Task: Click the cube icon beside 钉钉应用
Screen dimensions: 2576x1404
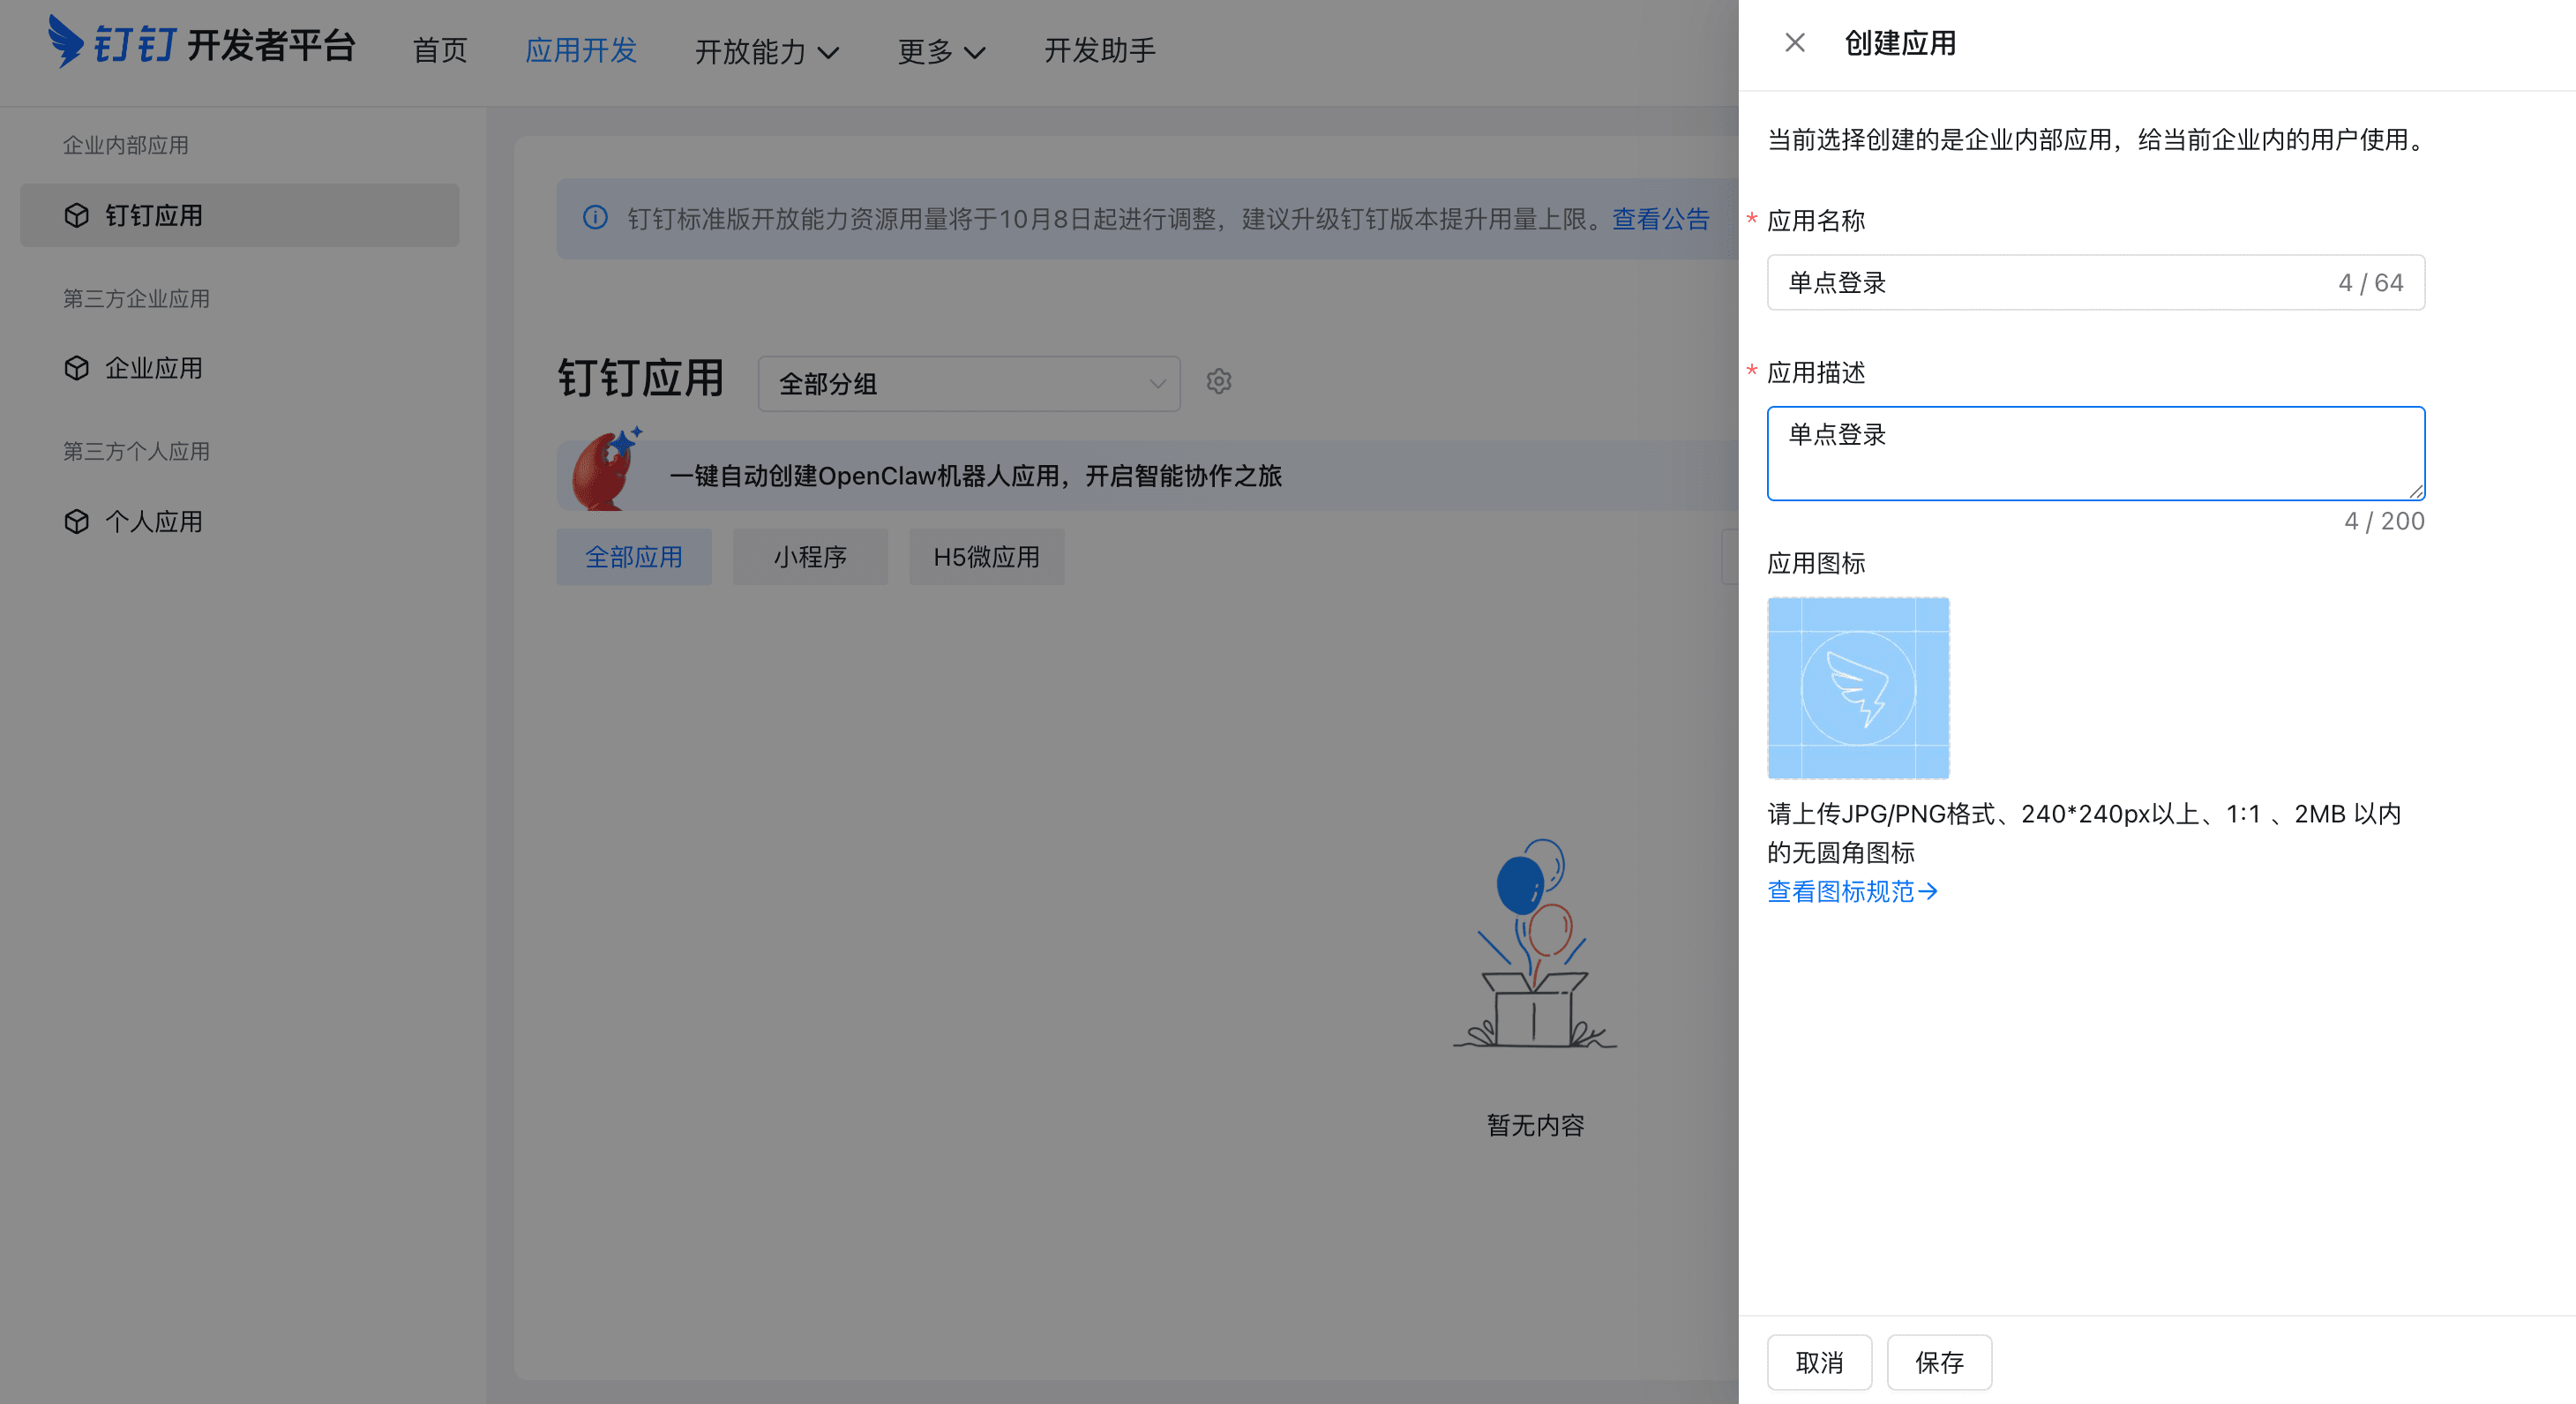Action: coord(77,215)
